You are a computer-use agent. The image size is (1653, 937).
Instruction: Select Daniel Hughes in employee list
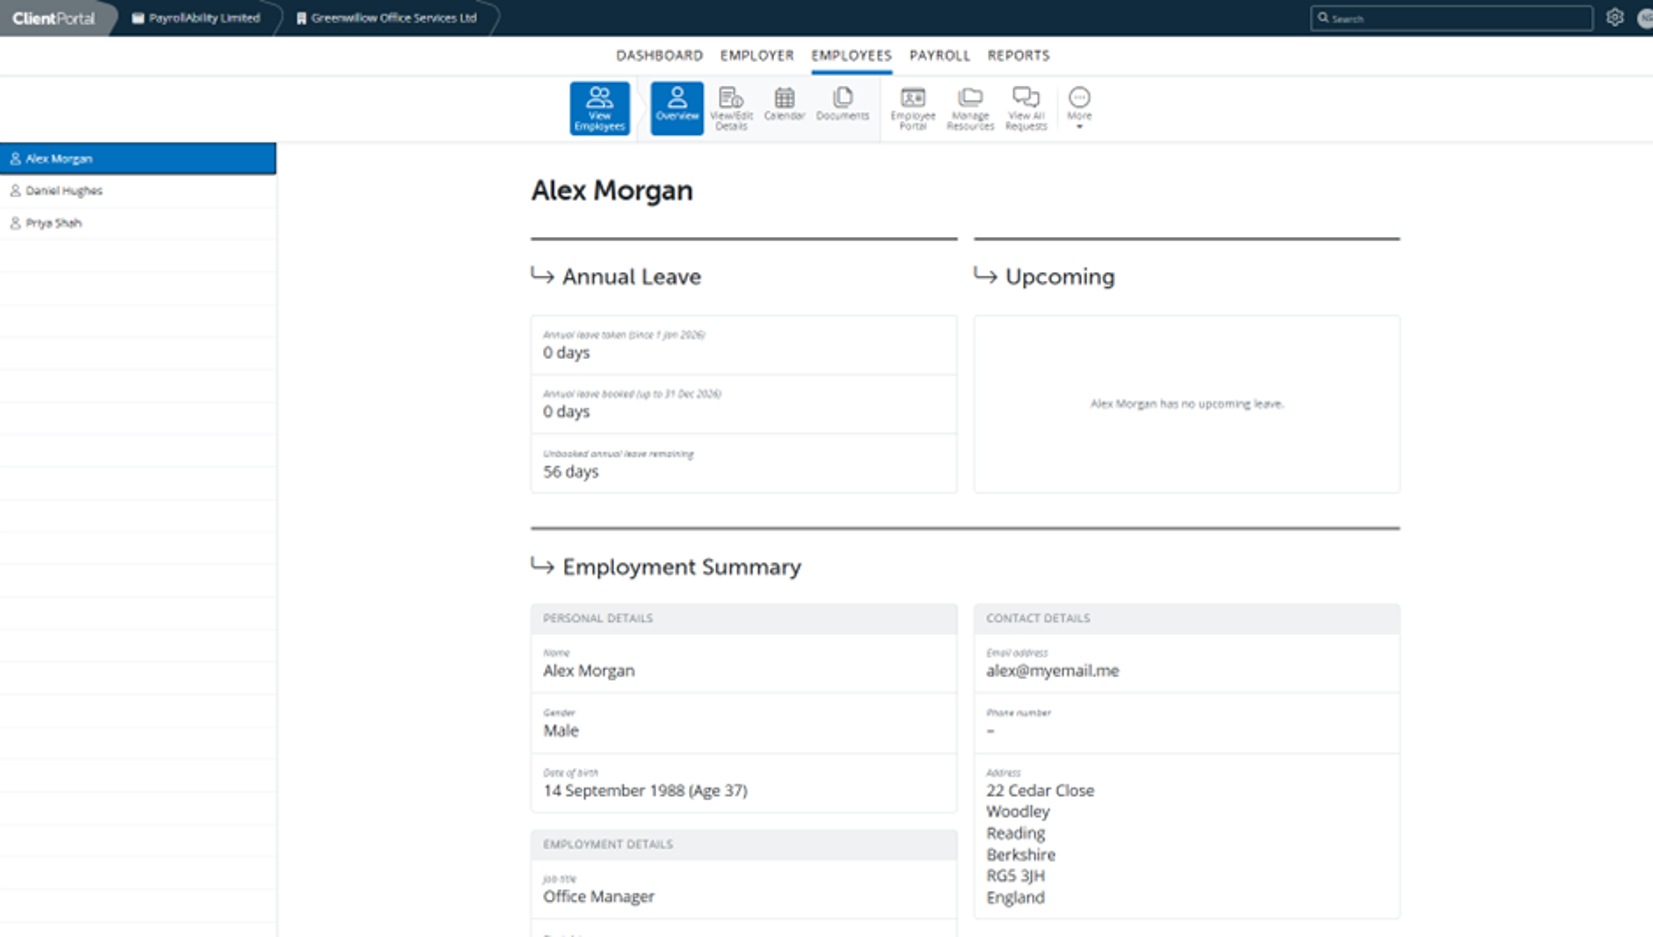tap(64, 190)
